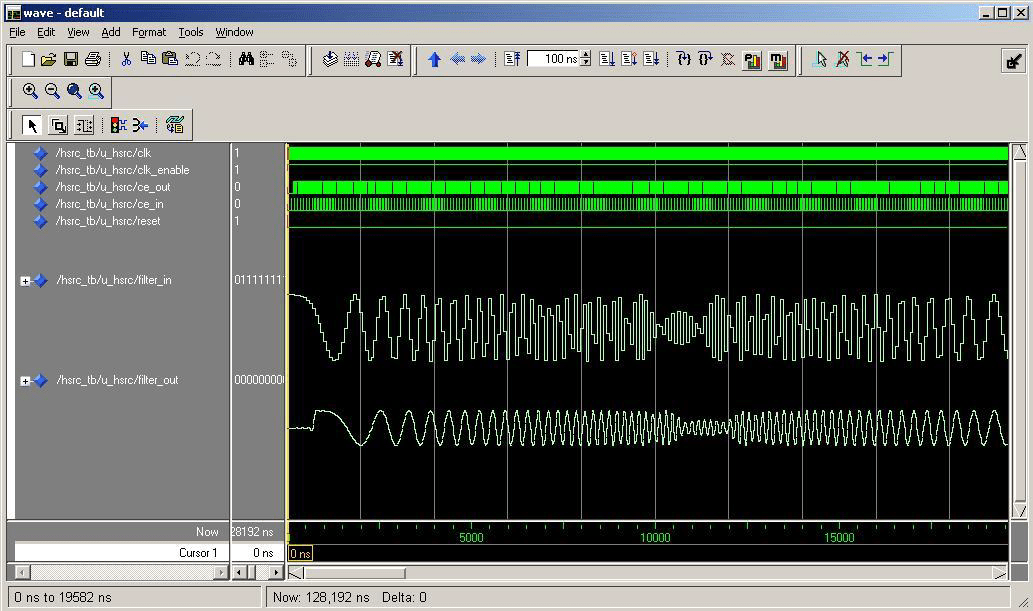
Task: Click the Zoom In magnifier icon
Action: click(x=30, y=91)
